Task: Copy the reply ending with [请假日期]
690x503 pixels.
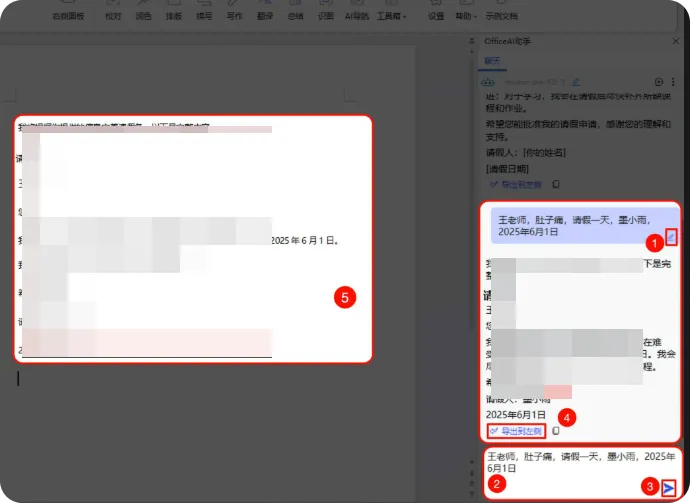Action: [x=556, y=184]
